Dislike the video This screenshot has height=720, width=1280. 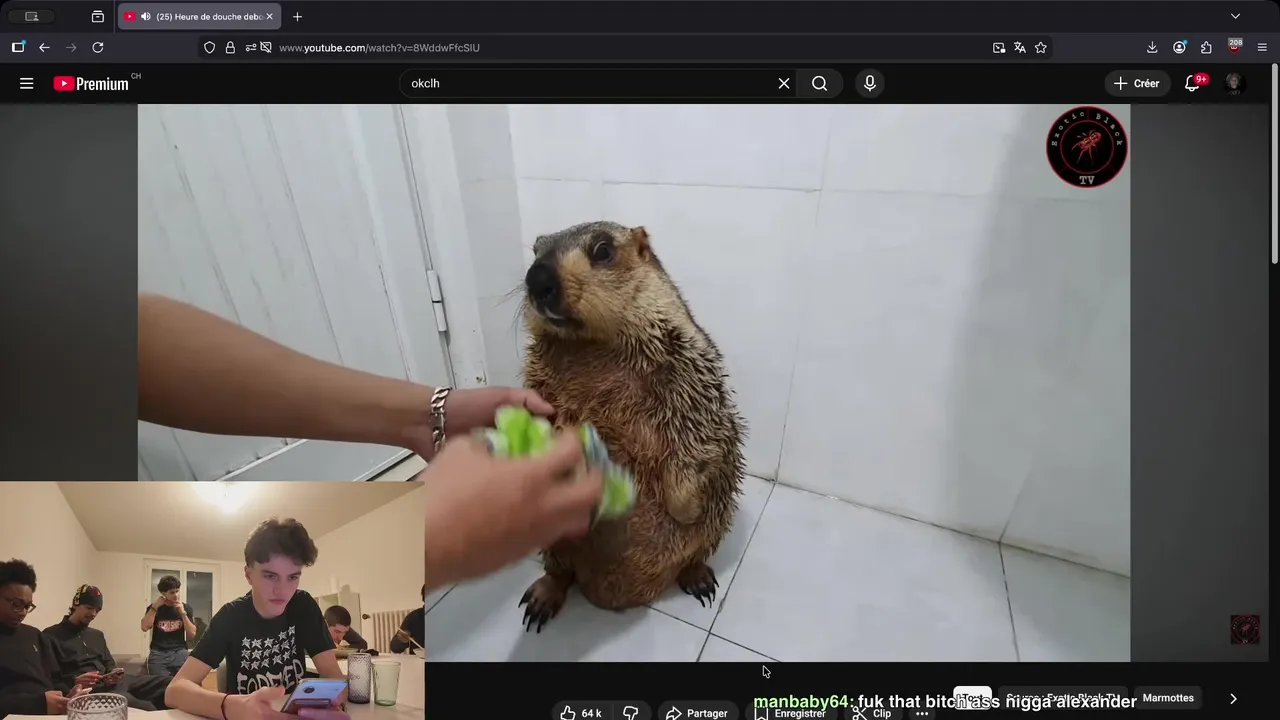[630, 713]
